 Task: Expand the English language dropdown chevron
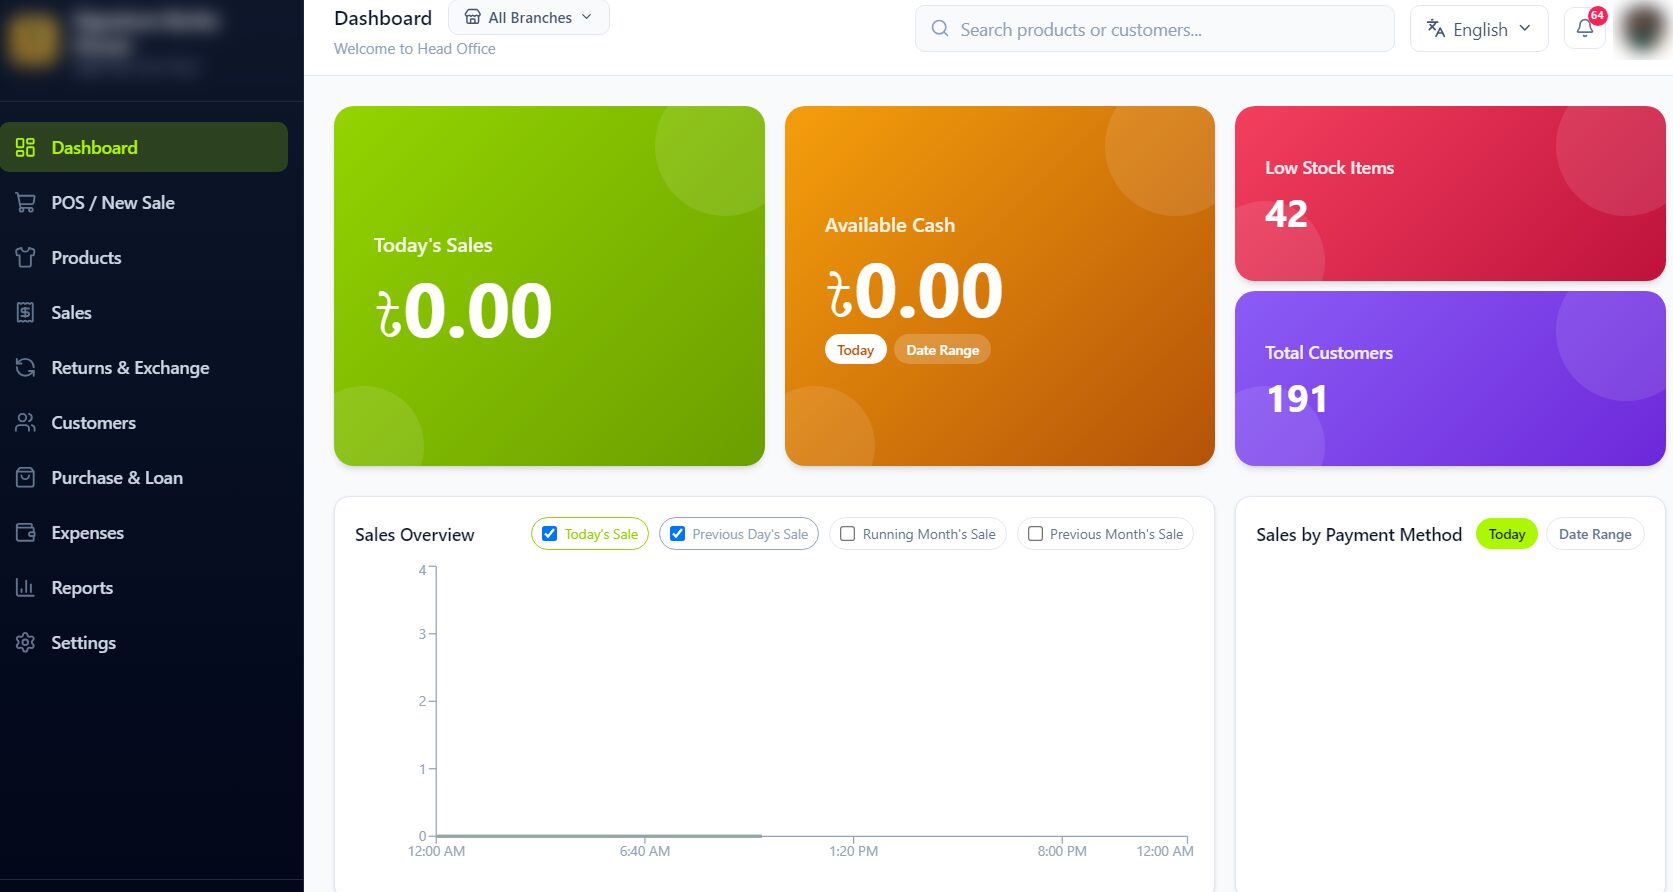[x=1525, y=29]
